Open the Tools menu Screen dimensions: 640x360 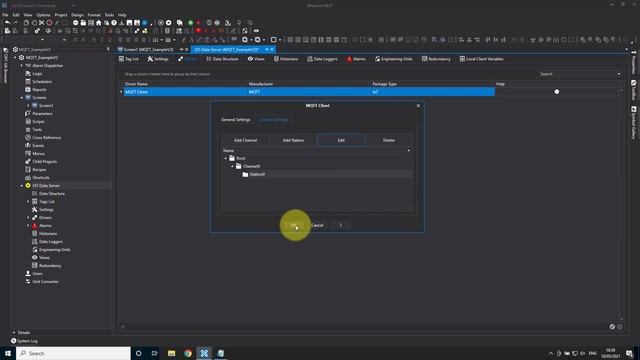tap(109, 15)
